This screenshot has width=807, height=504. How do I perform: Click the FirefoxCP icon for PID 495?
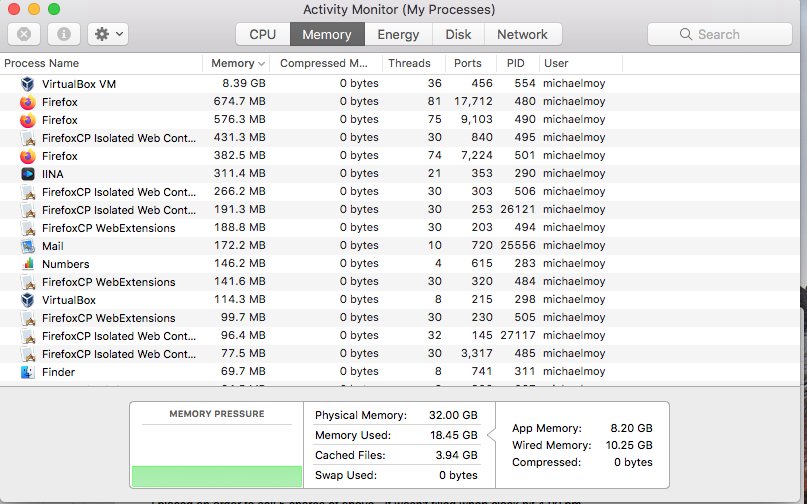point(28,138)
